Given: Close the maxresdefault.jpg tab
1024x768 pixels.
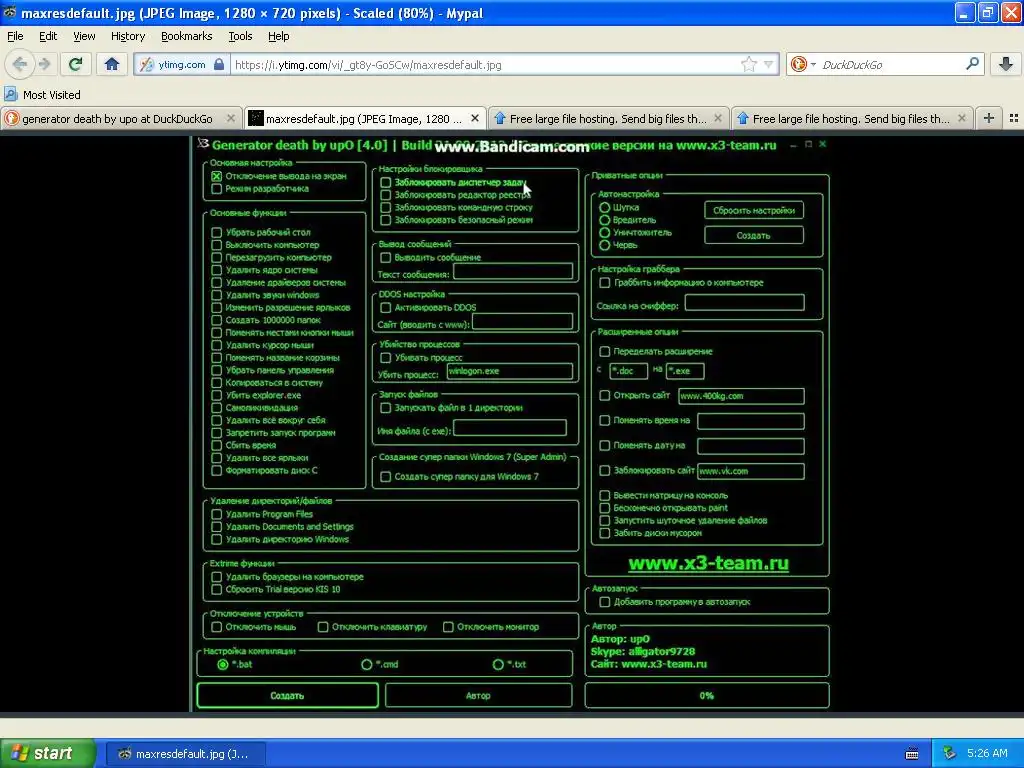Looking at the screenshot, I should (475, 118).
